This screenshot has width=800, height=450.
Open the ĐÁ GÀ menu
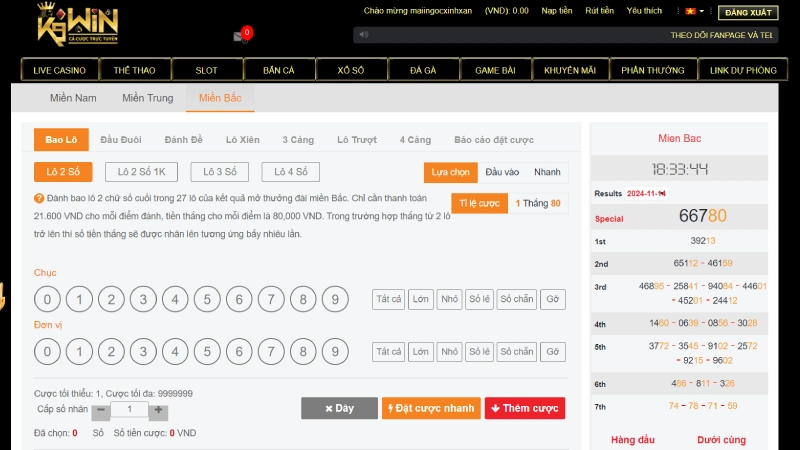coord(423,70)
